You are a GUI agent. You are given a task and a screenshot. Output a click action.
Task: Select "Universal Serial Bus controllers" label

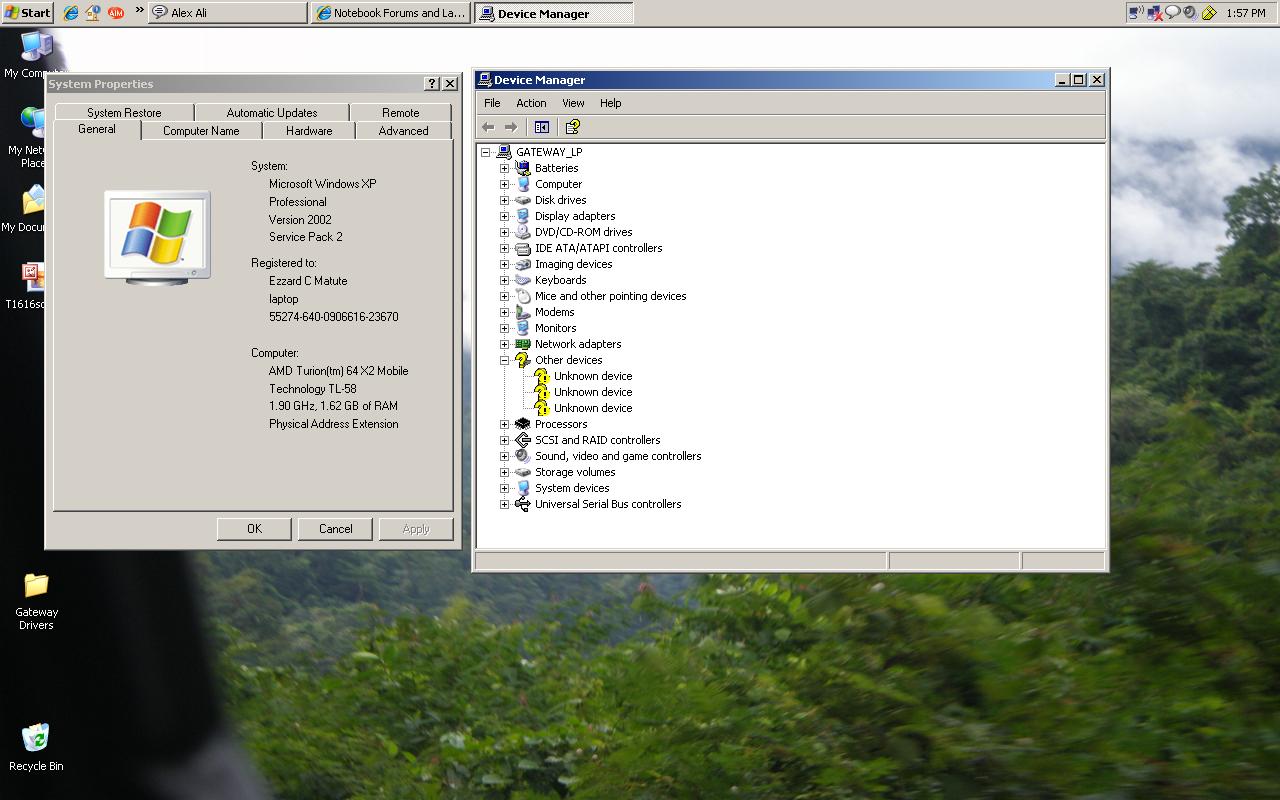click(608, 504)
